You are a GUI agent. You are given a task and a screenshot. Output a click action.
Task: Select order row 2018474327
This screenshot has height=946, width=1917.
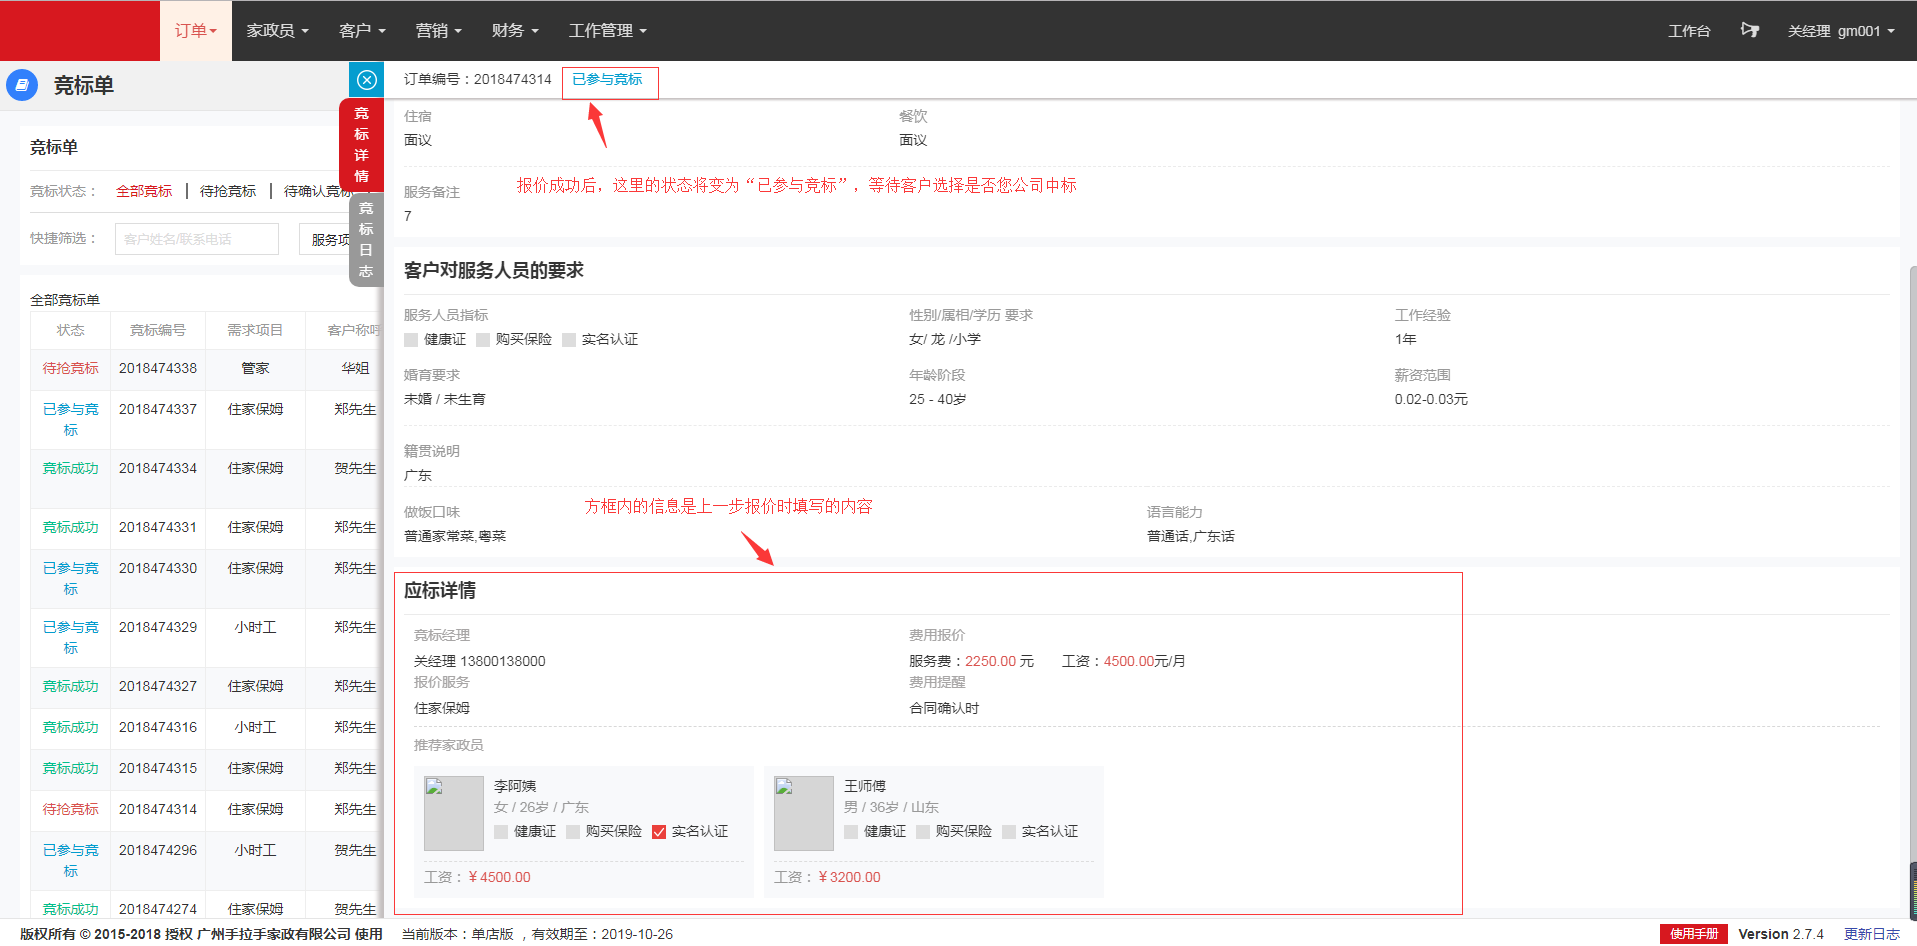(205, 688)
